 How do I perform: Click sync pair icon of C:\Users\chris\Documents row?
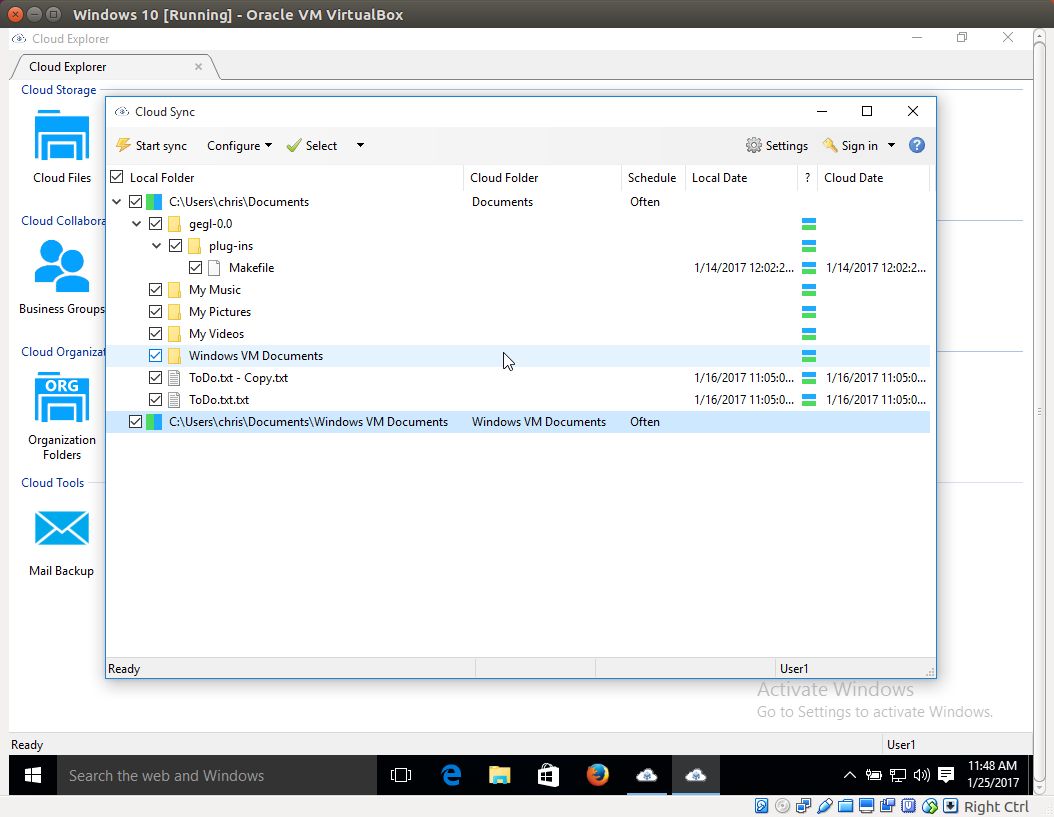point(154,202)
